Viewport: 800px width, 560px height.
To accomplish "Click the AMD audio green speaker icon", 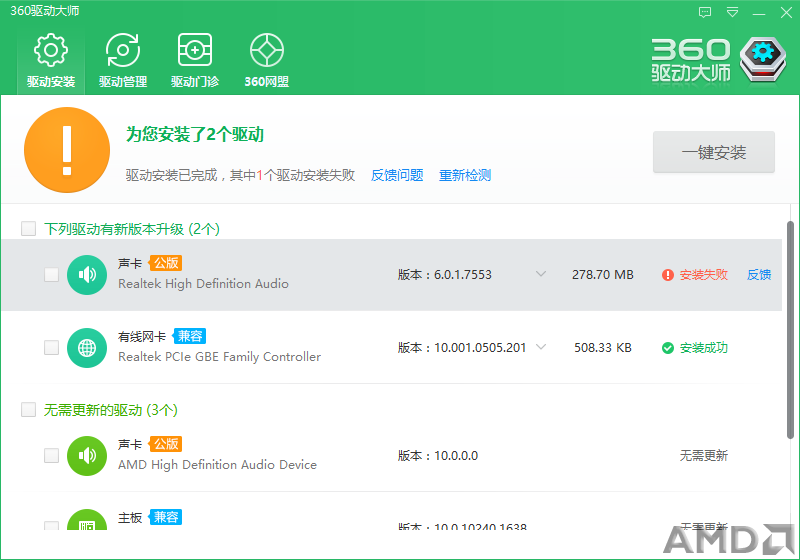I will click(x=87, y=455).
